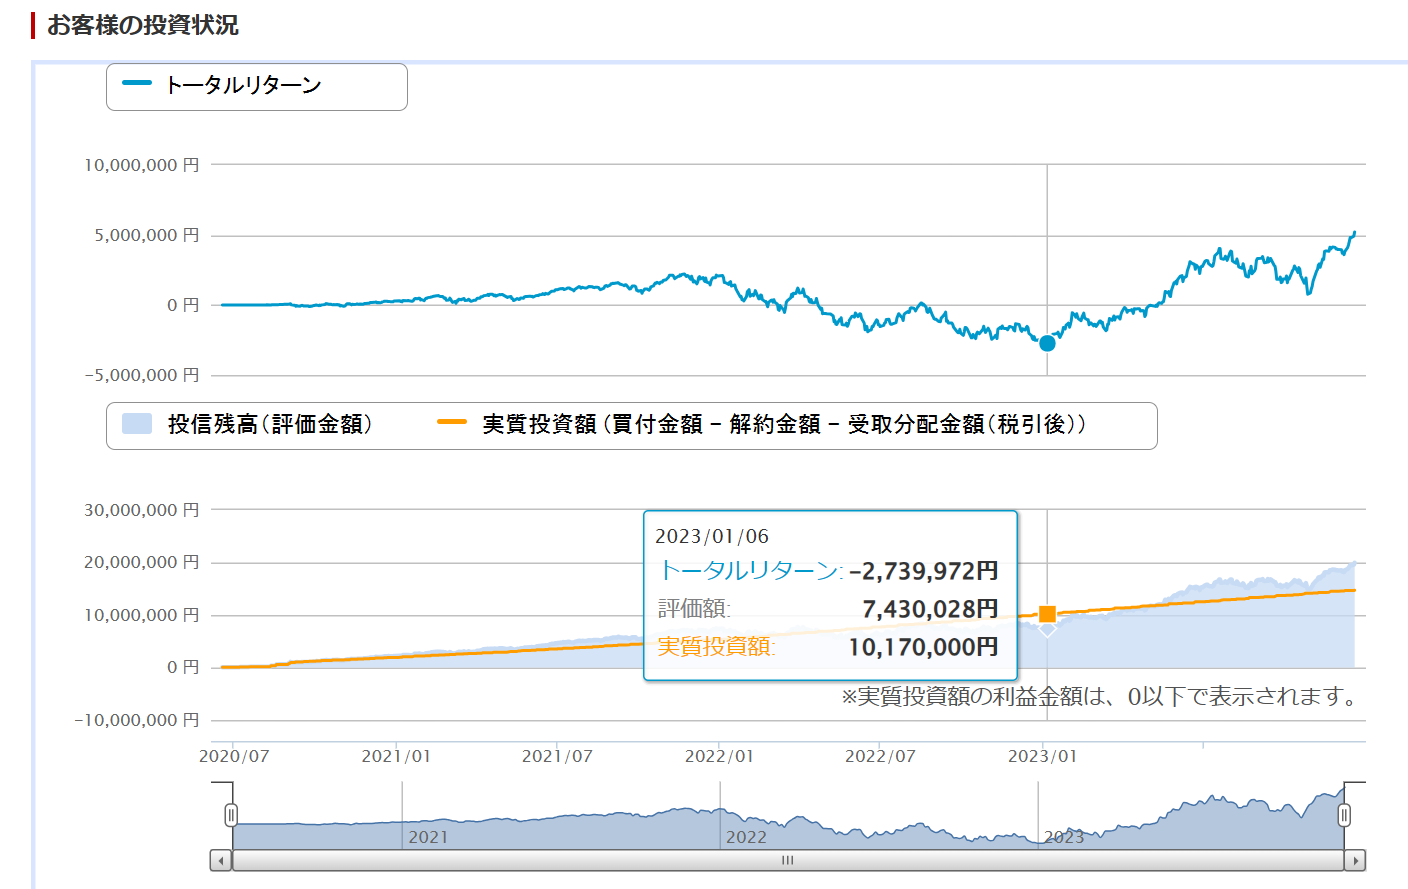Toggle the トータルリターン legend series
This screenshot has width=1408, height=889.
[243, 86]
